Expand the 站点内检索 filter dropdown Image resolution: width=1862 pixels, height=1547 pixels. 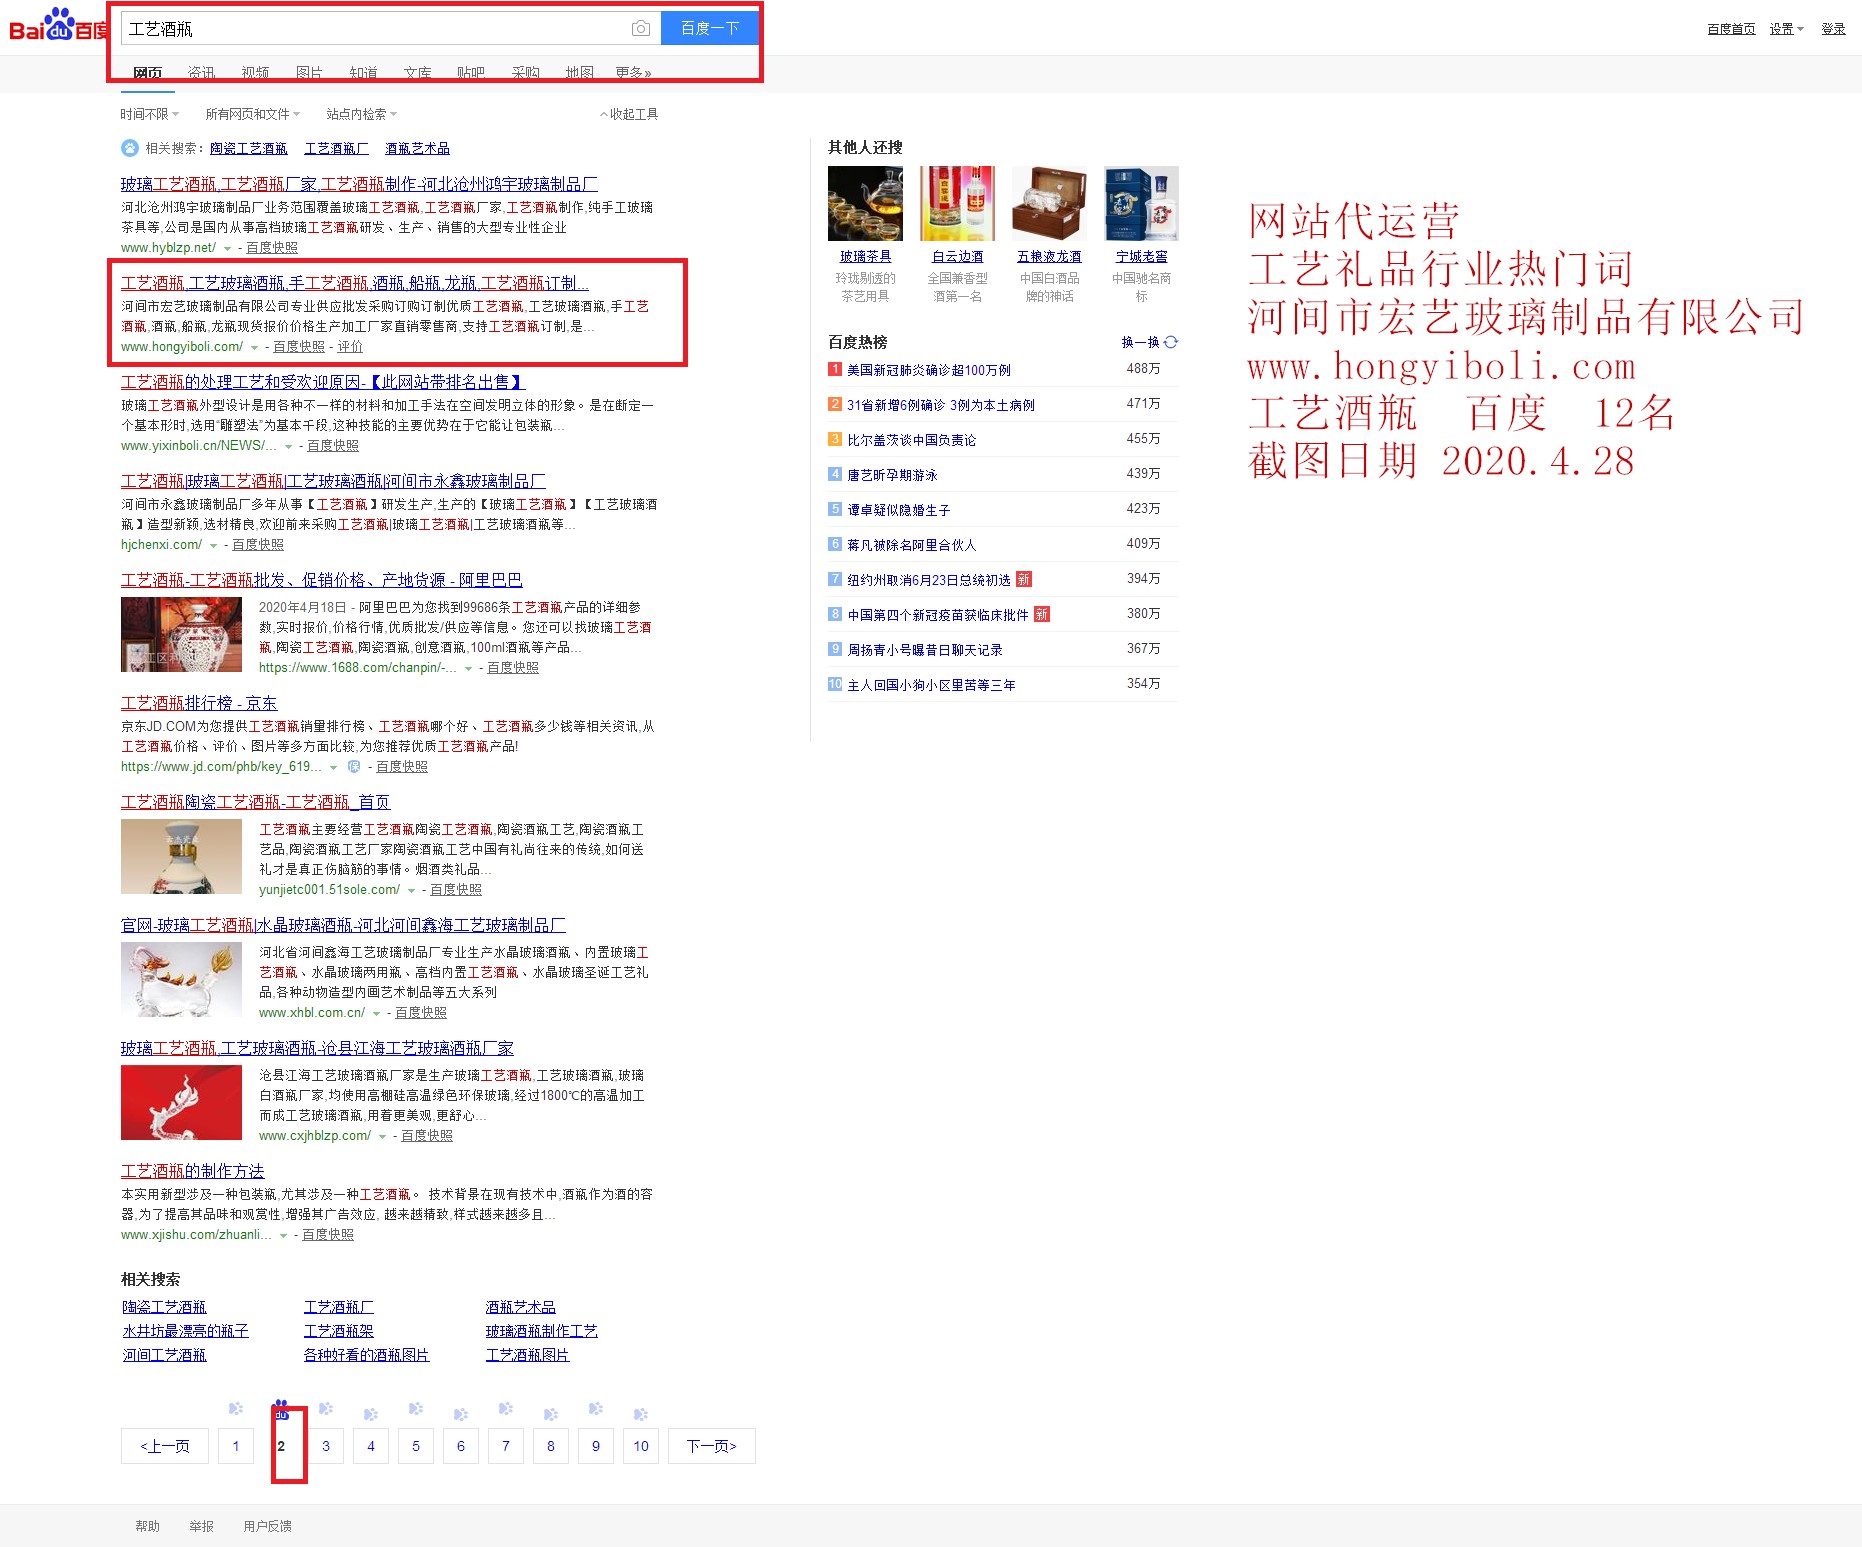pyautogui.click(x=361, y=114)
